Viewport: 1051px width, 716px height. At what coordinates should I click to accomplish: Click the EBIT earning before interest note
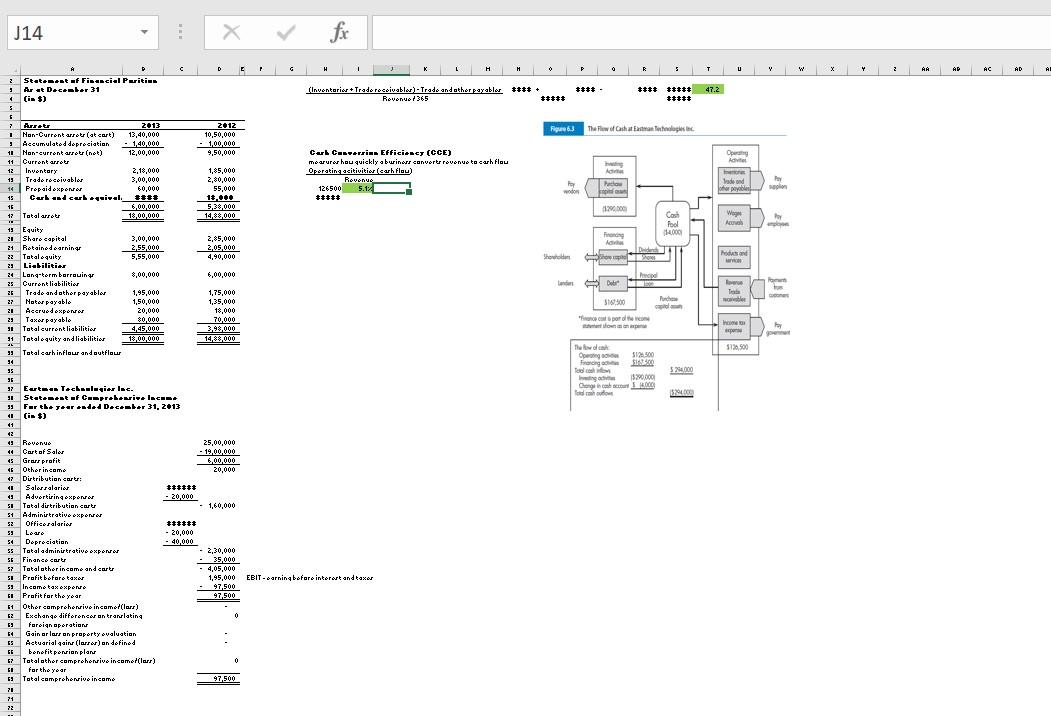click(310, 578)
